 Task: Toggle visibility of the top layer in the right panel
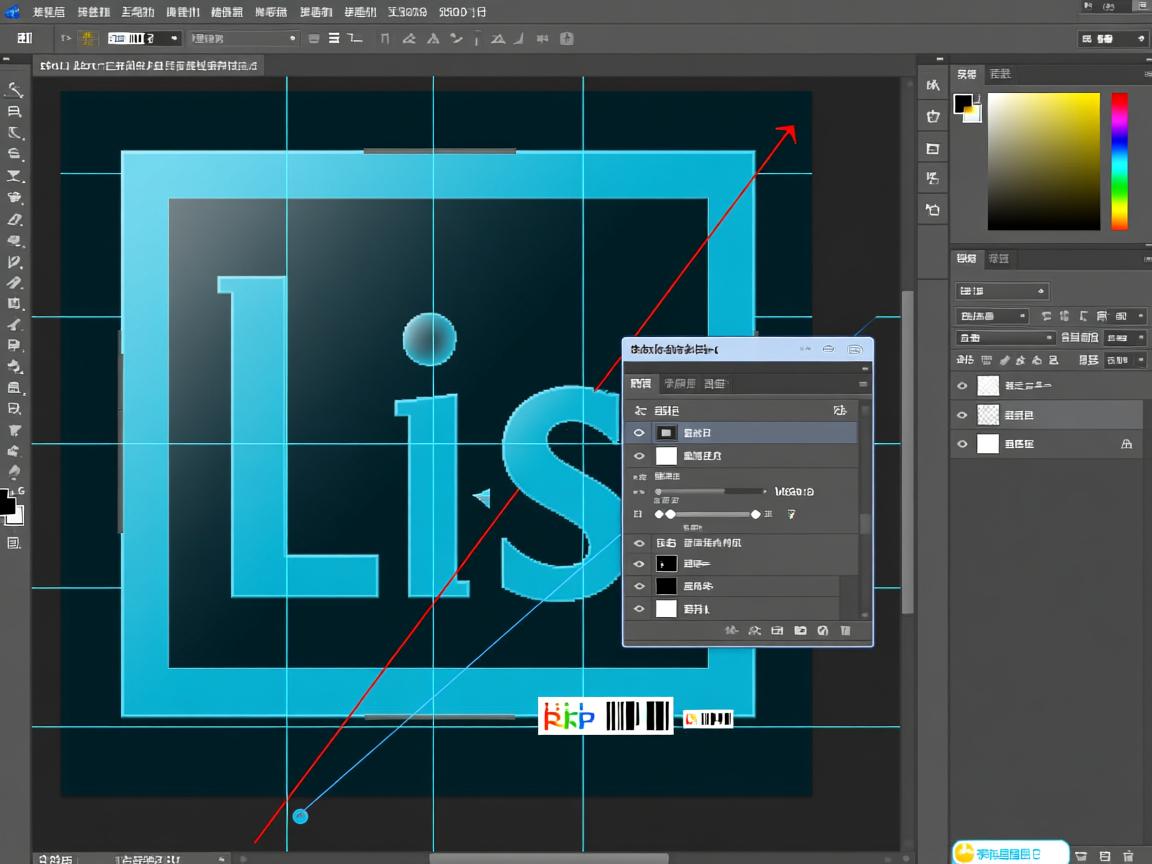pos(962,386)
